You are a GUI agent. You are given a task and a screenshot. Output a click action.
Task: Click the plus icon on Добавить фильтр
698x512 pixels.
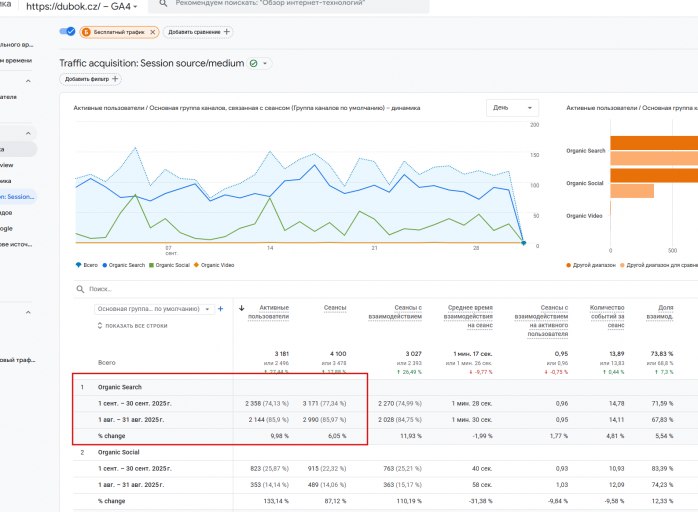115,78
